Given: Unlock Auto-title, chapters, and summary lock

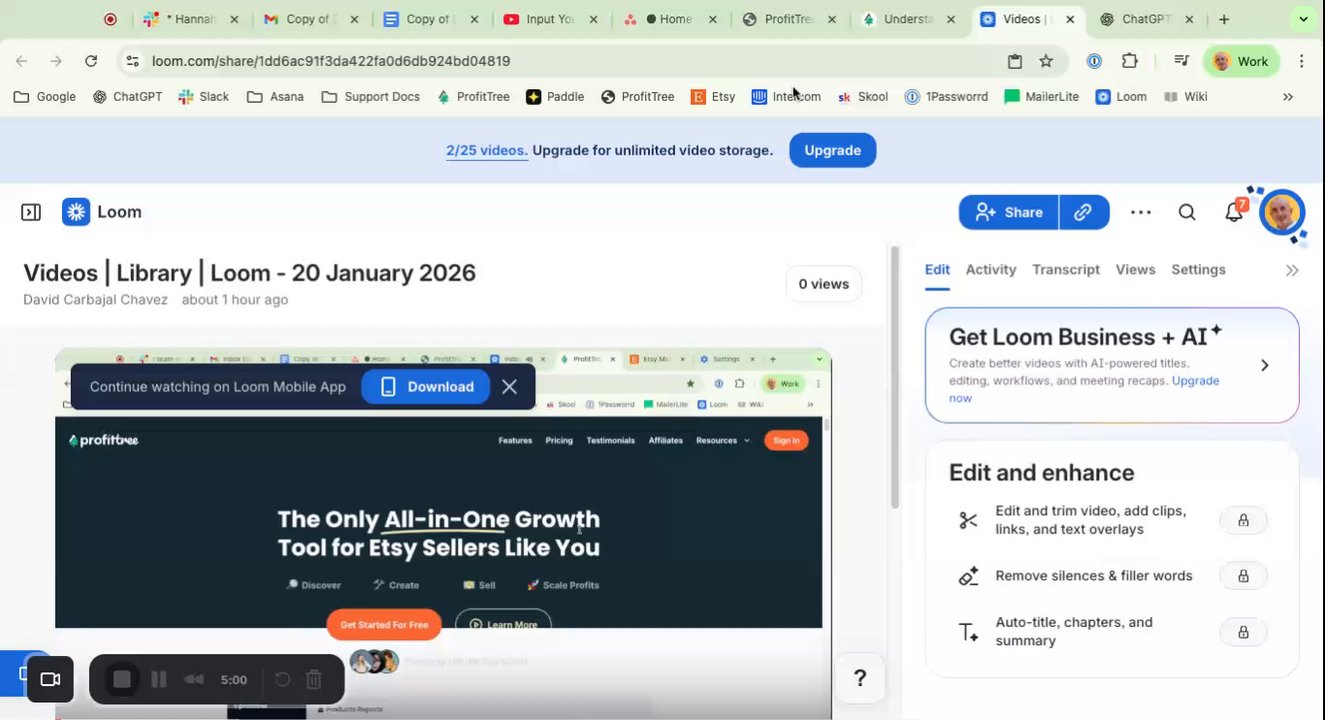Looking at the screenshot, I should click(x=1243, y=632).
